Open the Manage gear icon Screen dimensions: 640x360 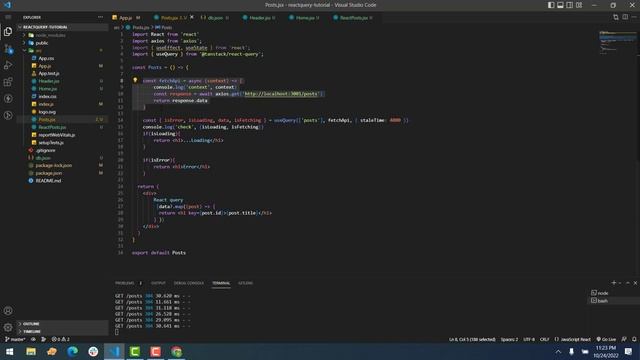point(8,327)
